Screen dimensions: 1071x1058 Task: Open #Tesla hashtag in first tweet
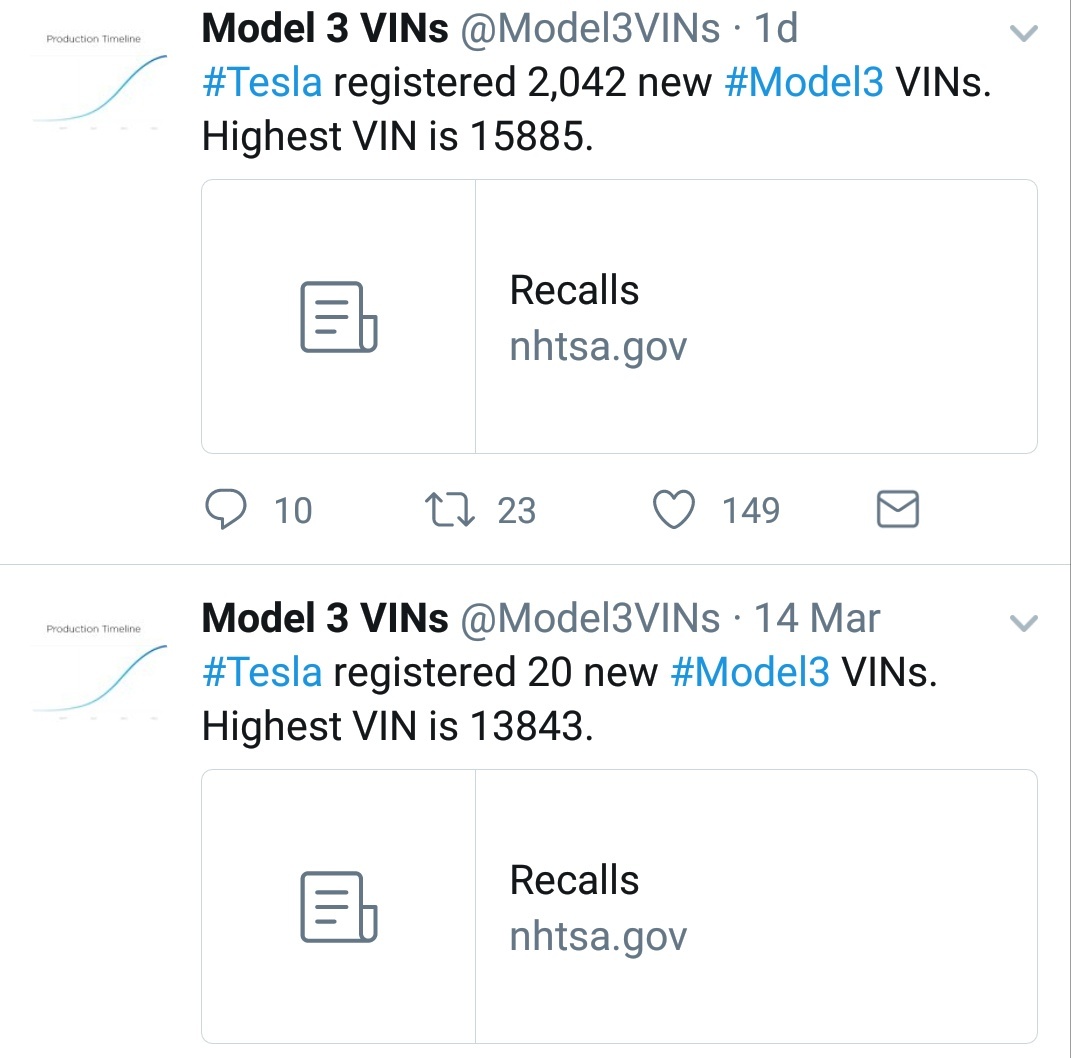(x=262, y=83)
